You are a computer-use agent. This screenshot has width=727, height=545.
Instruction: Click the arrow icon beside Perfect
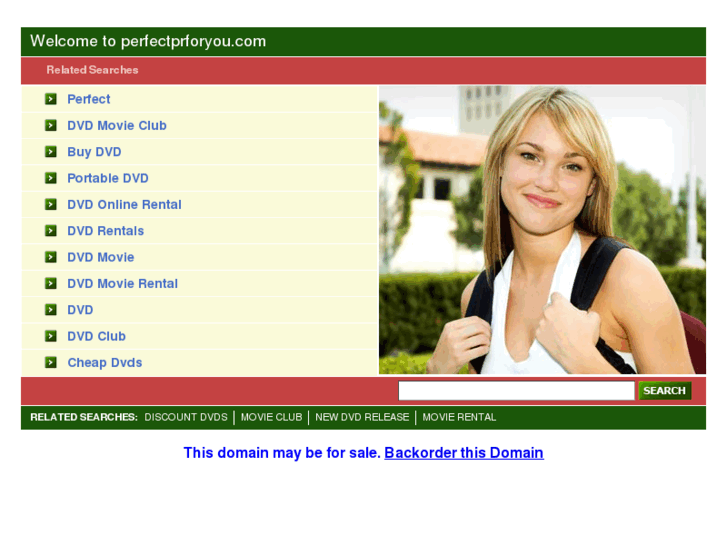tap(51, 99)
